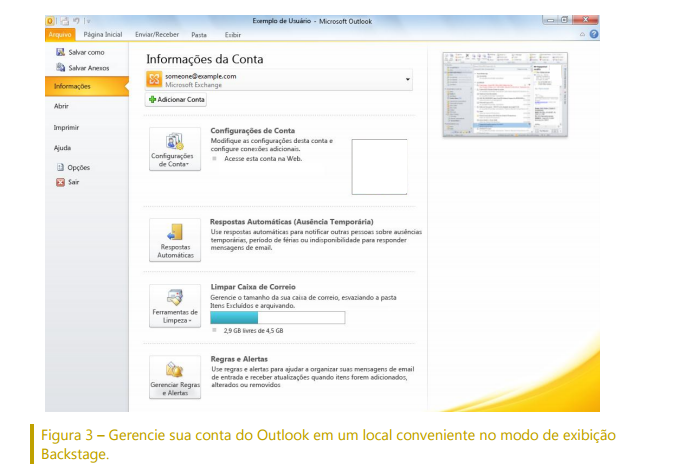Click the Respostas Automáticas icon button
The image size is (687, 466).
point(175,240)
